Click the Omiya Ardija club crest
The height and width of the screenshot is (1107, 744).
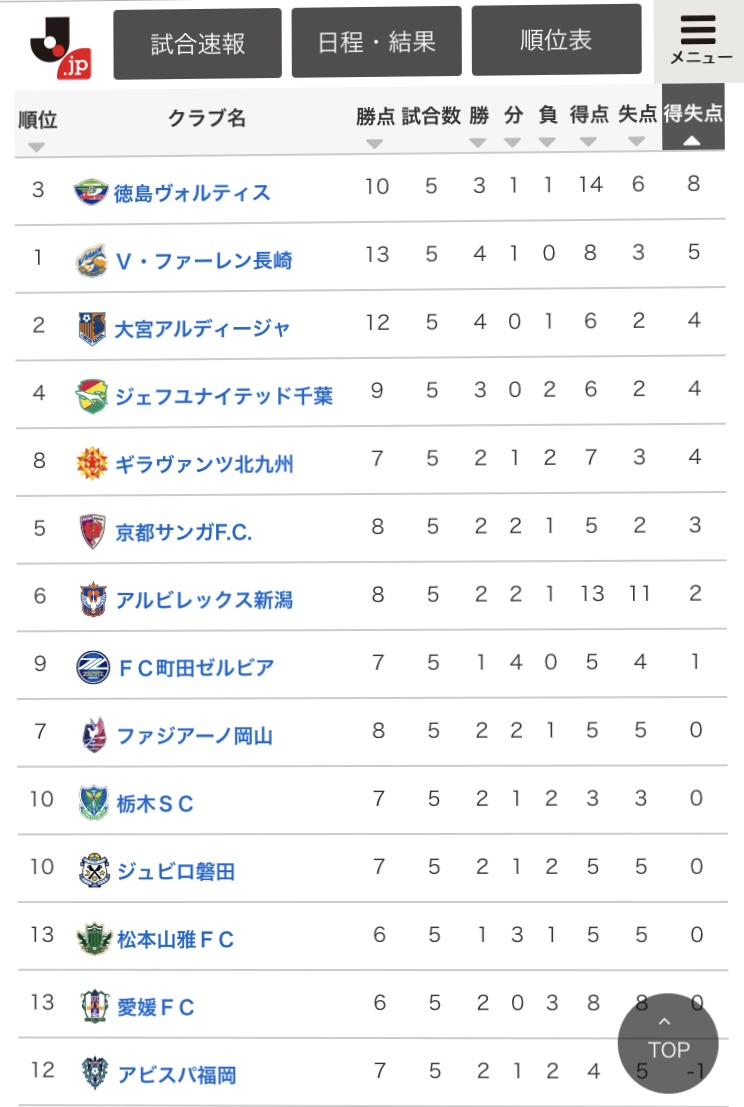pyautogui.click(x=92, y=328)
